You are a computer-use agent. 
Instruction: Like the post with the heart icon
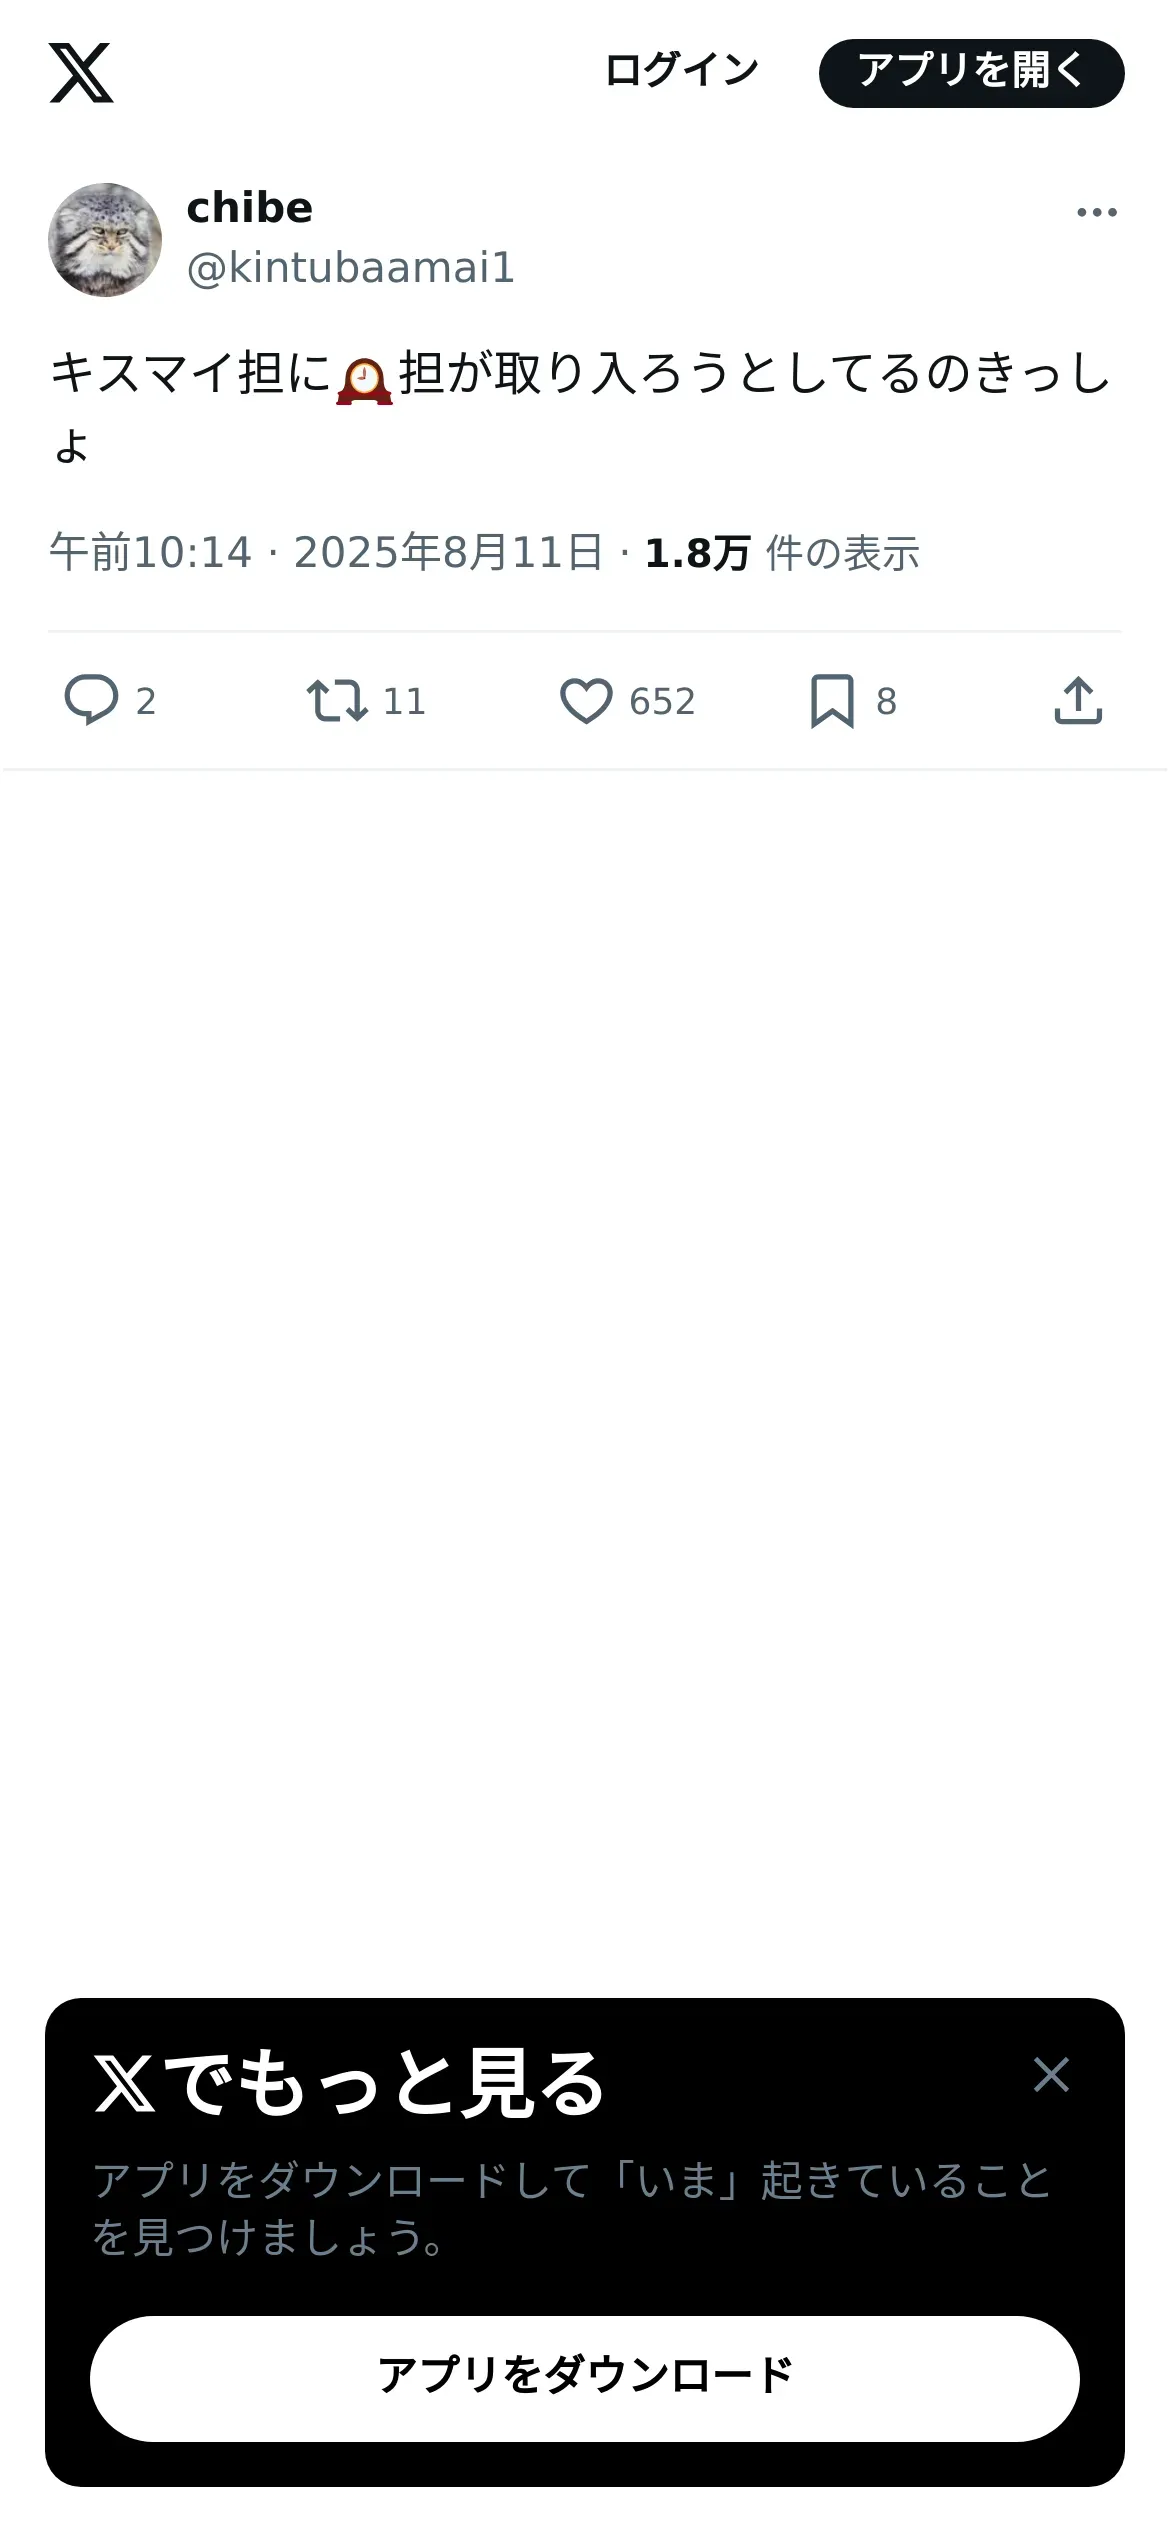[586, 700]
